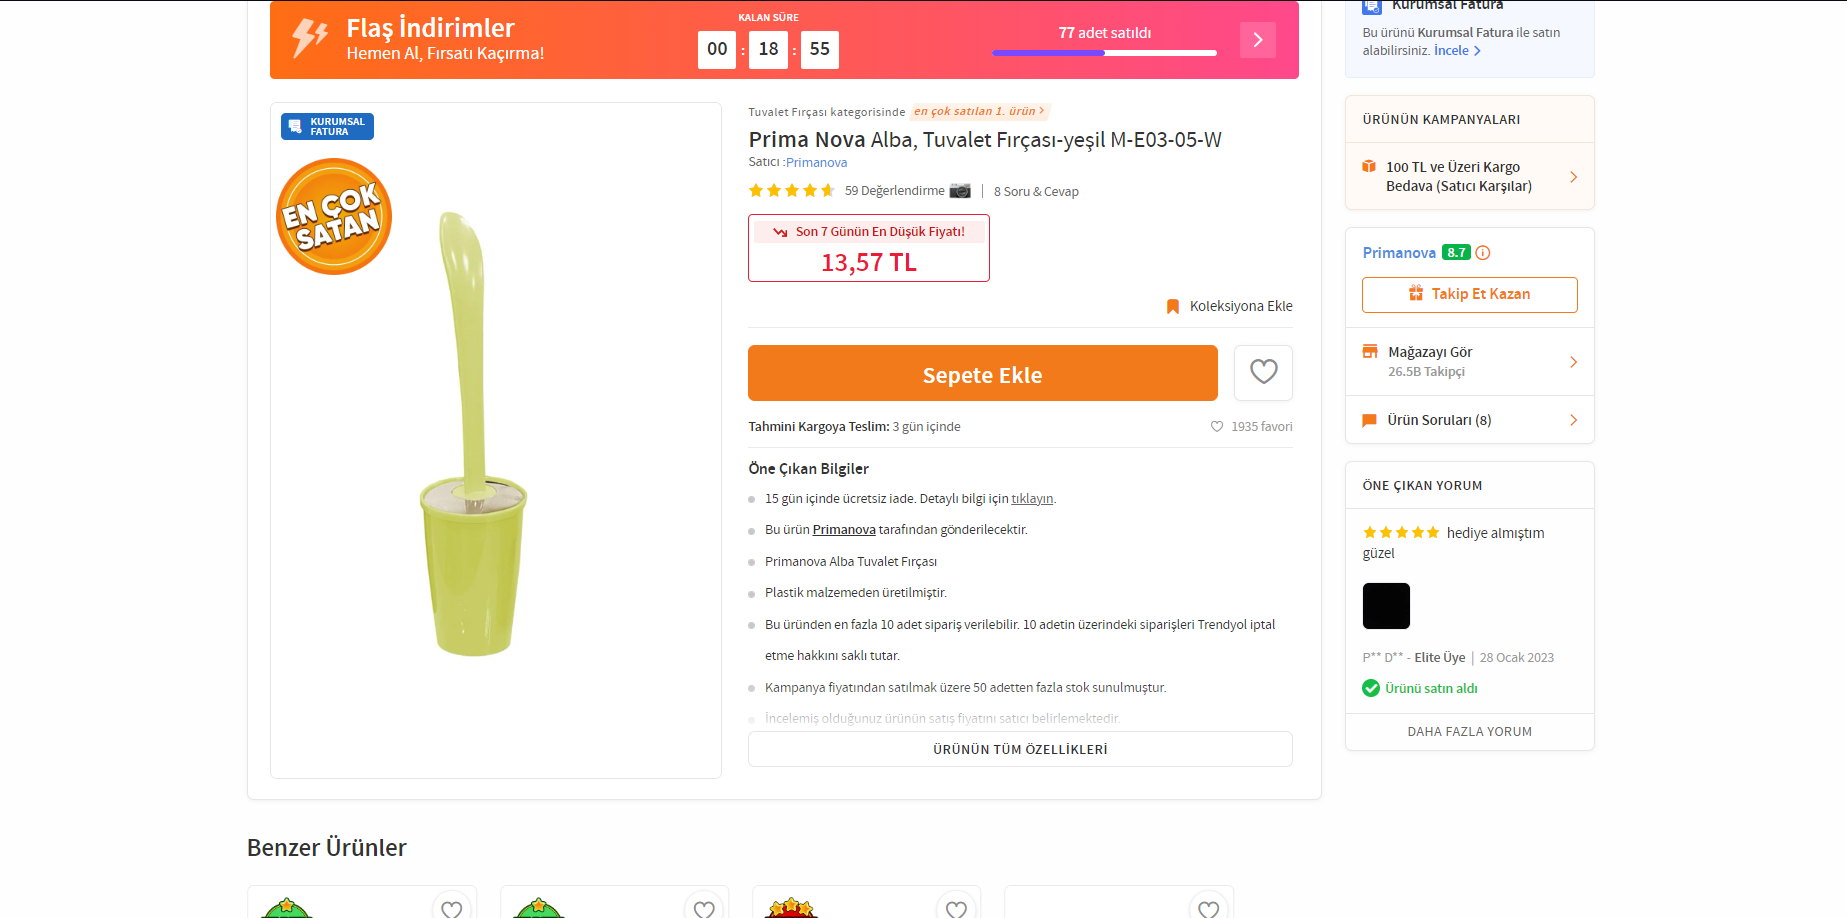
Task: Click the heart favorite button beside Sepete Ekle
Action: coord(1263,373)
